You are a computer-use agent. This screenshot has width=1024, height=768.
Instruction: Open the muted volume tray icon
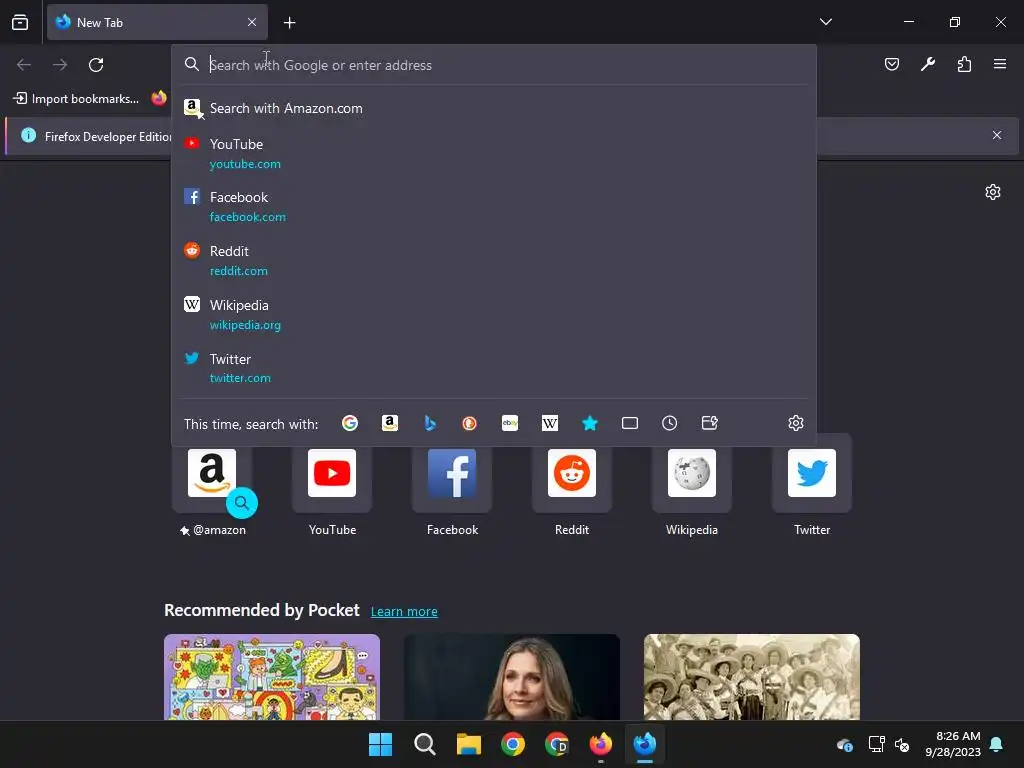(x=902, y=744)
